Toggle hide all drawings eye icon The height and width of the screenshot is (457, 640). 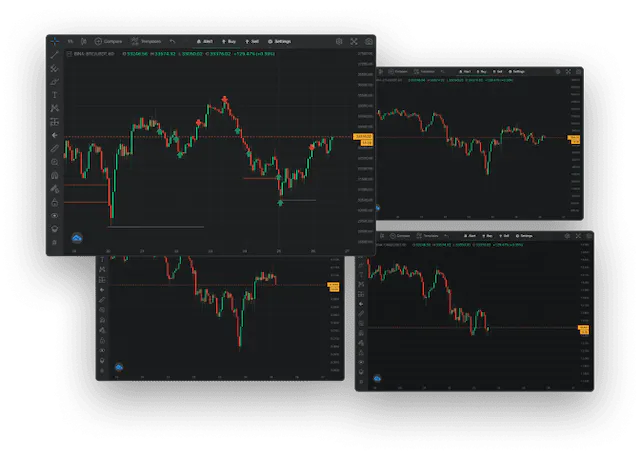[54, 215]
